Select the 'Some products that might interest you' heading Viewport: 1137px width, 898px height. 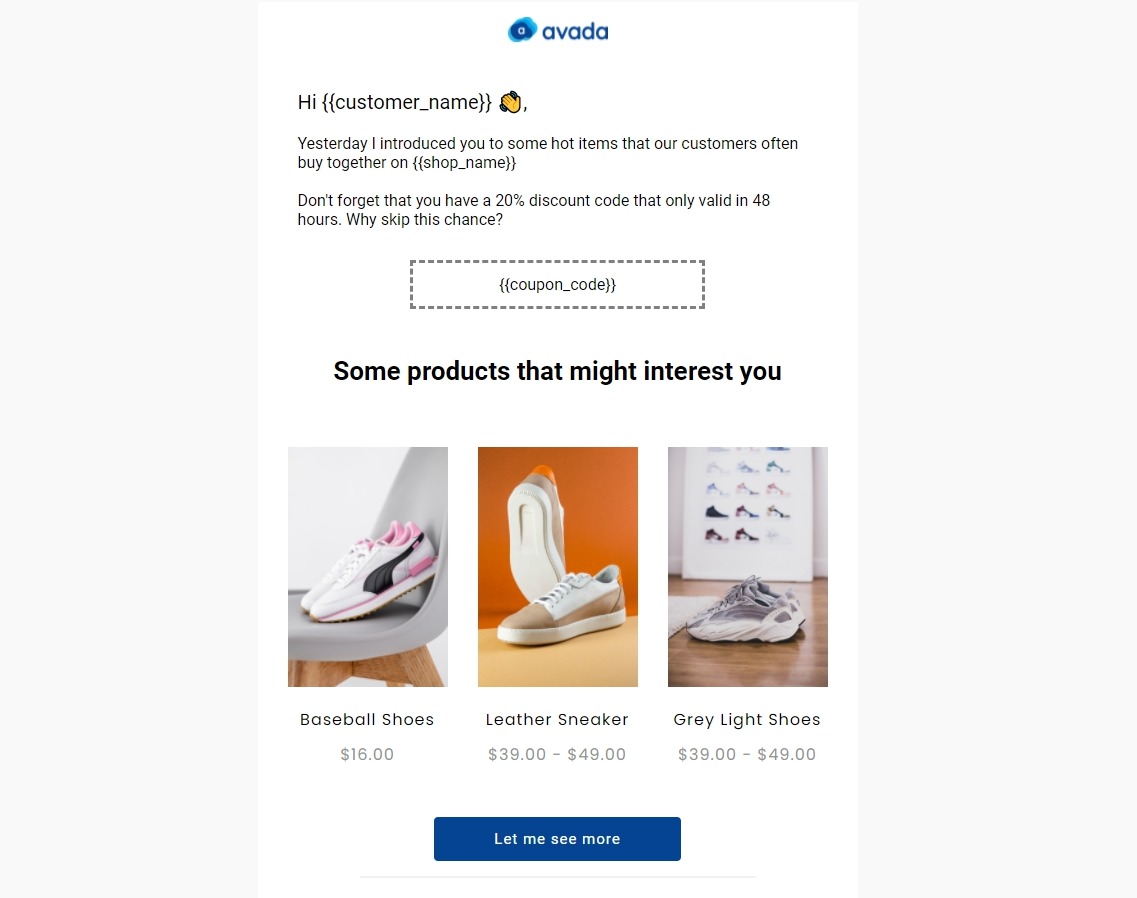(x=557, y=371)
